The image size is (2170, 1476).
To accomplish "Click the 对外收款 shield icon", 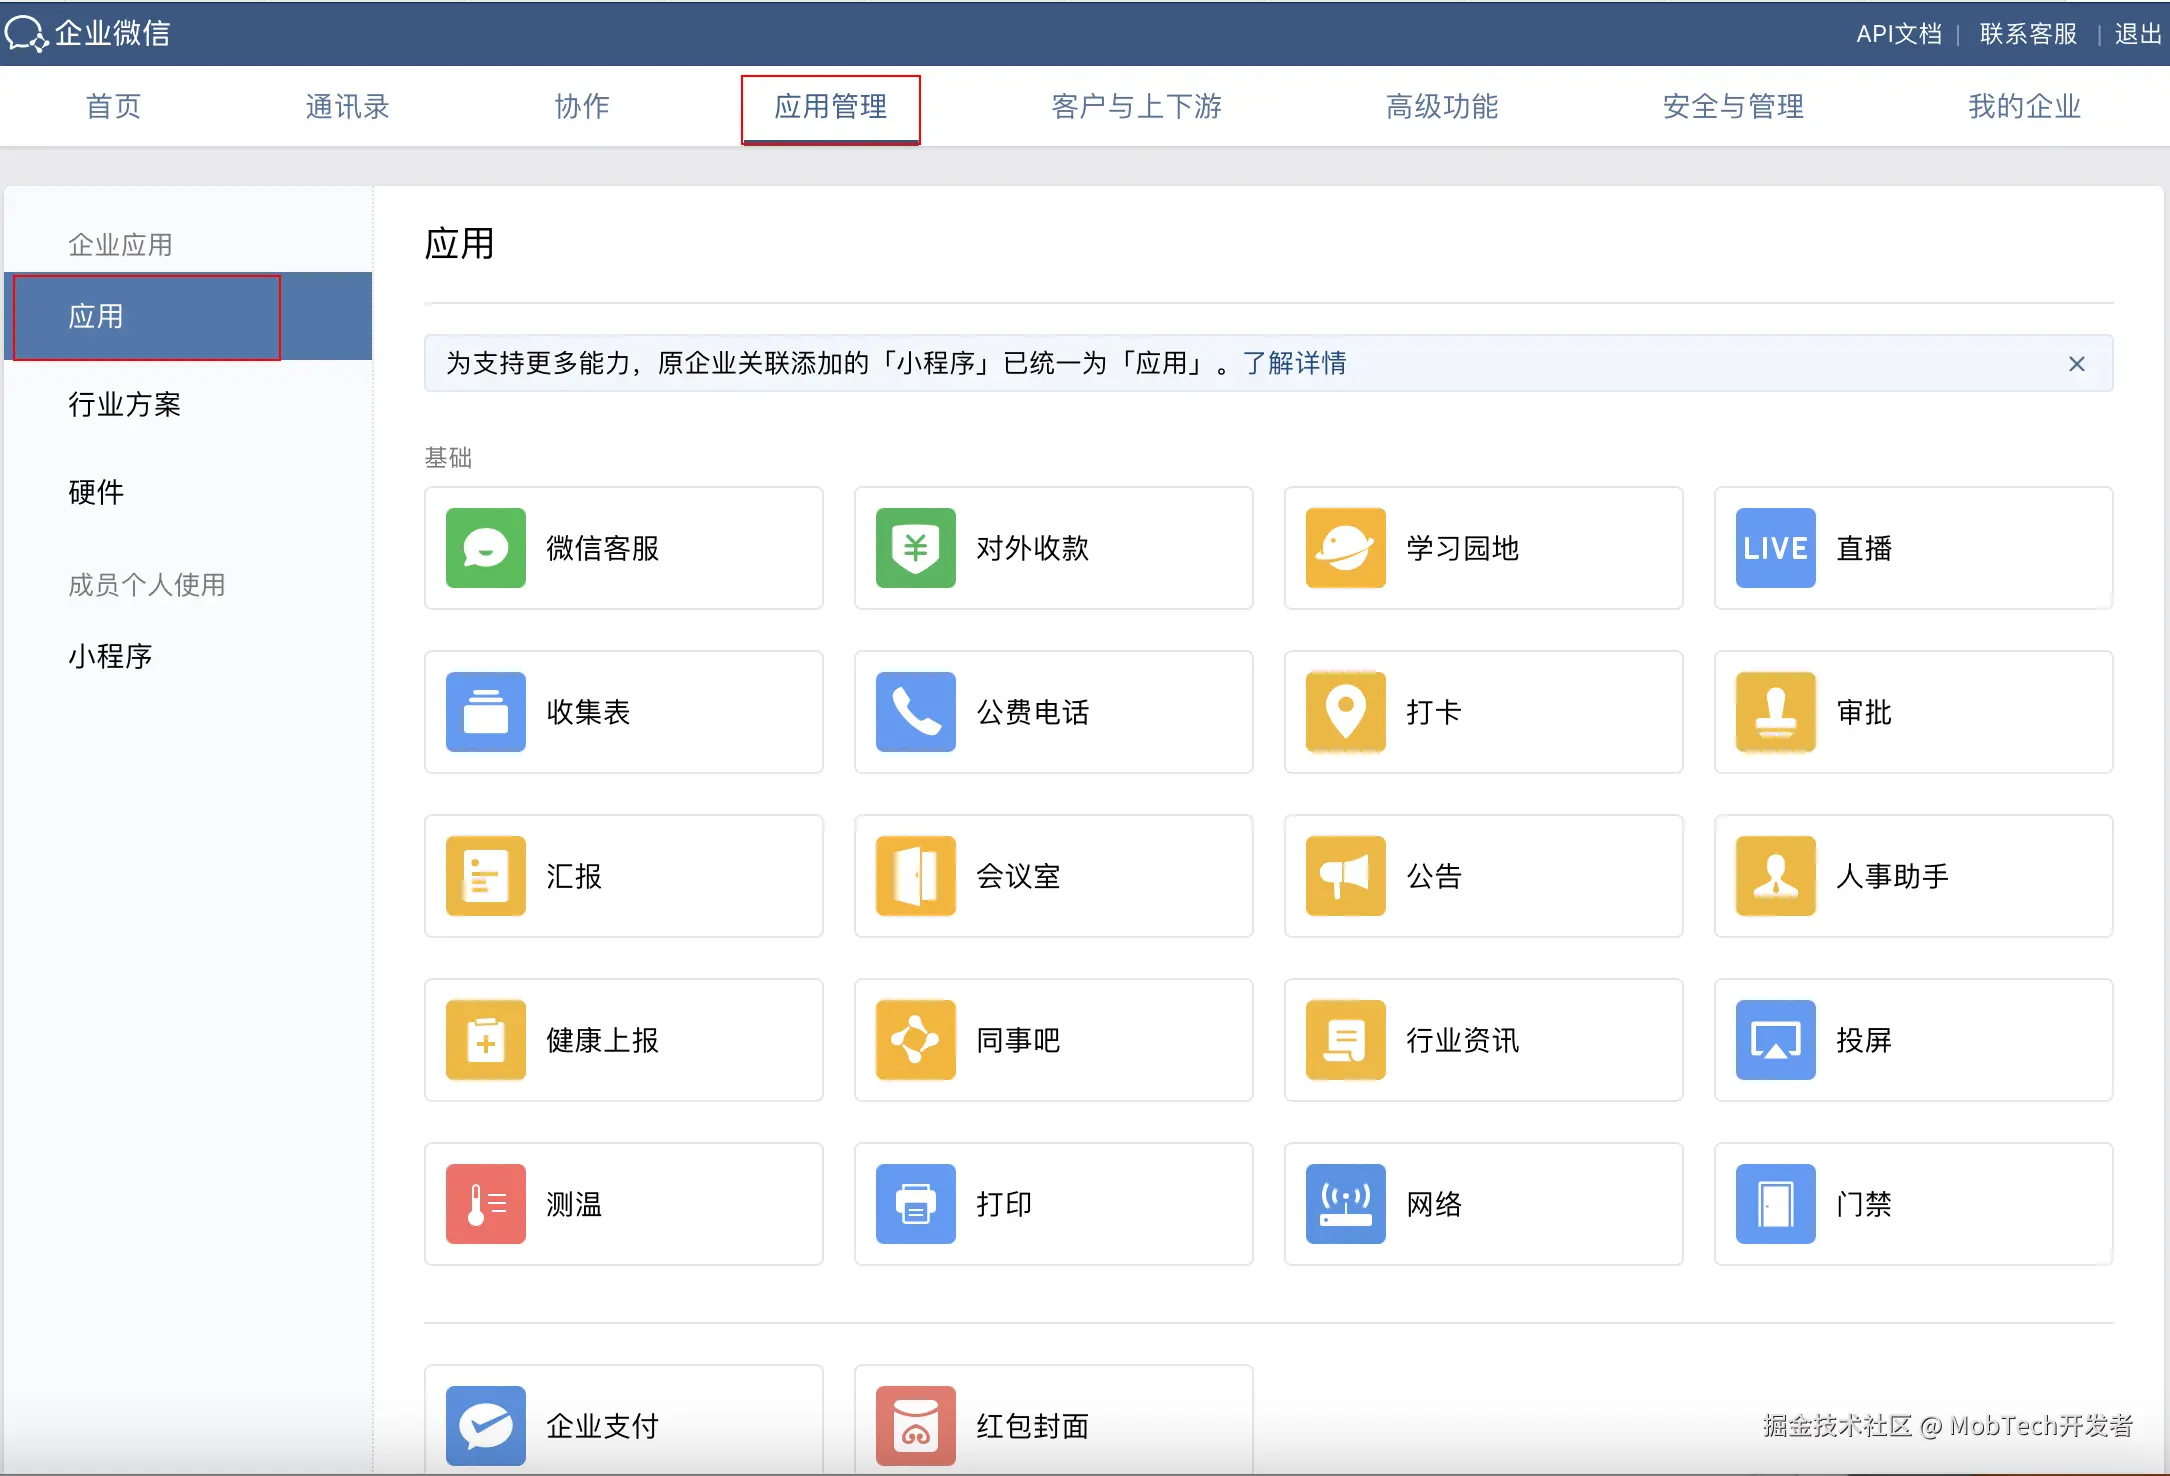I will [915, 548].
